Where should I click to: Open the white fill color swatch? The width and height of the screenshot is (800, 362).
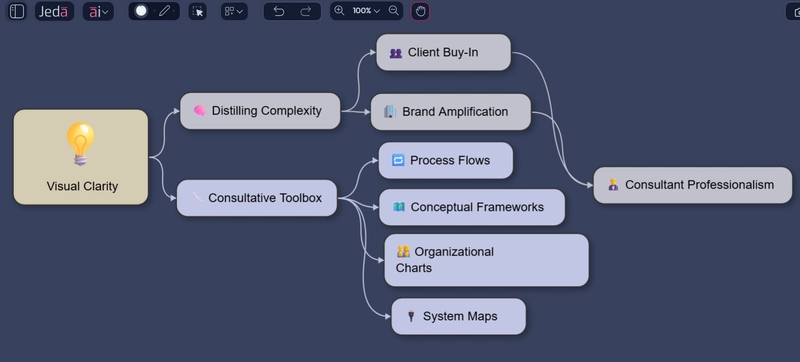141,11
